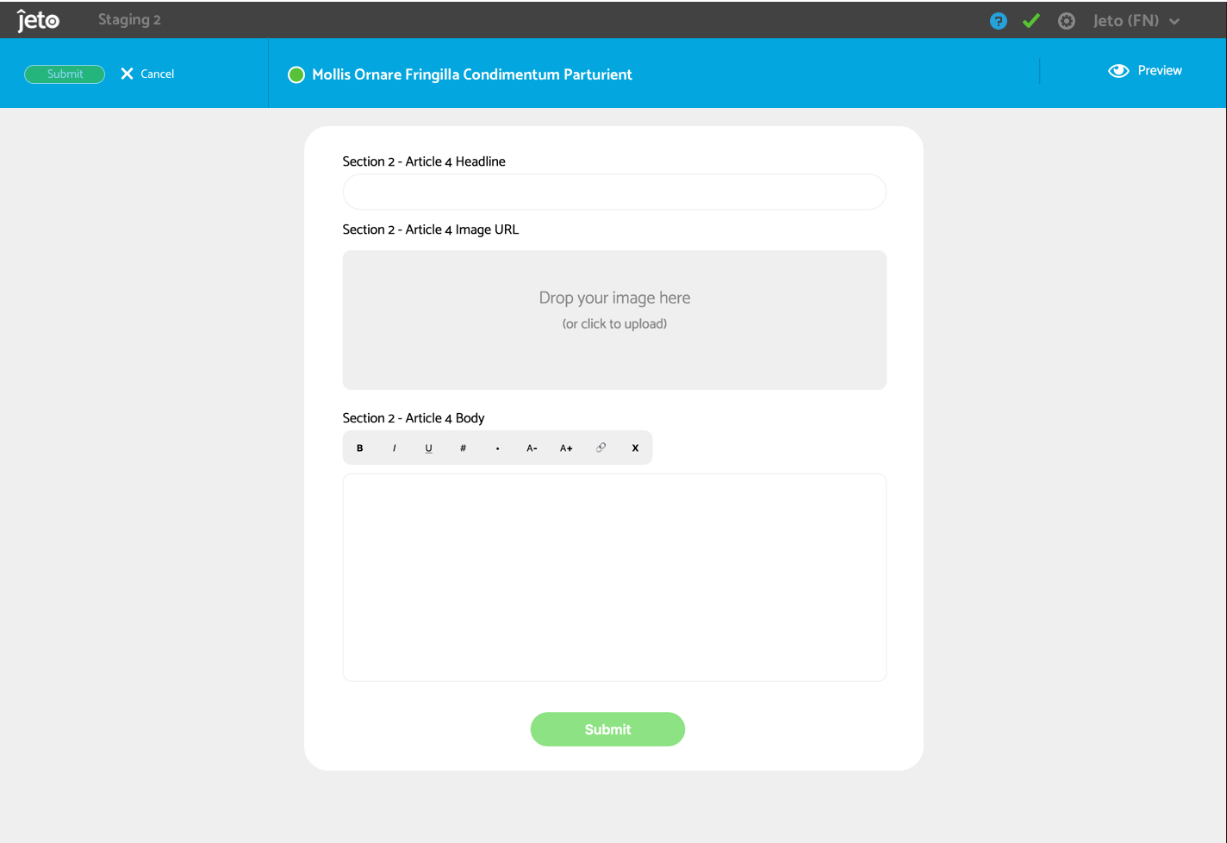Screen dimensions: 1227x843
Task: Cancel editing with the X Cancel button
Action: pos(147,74)
